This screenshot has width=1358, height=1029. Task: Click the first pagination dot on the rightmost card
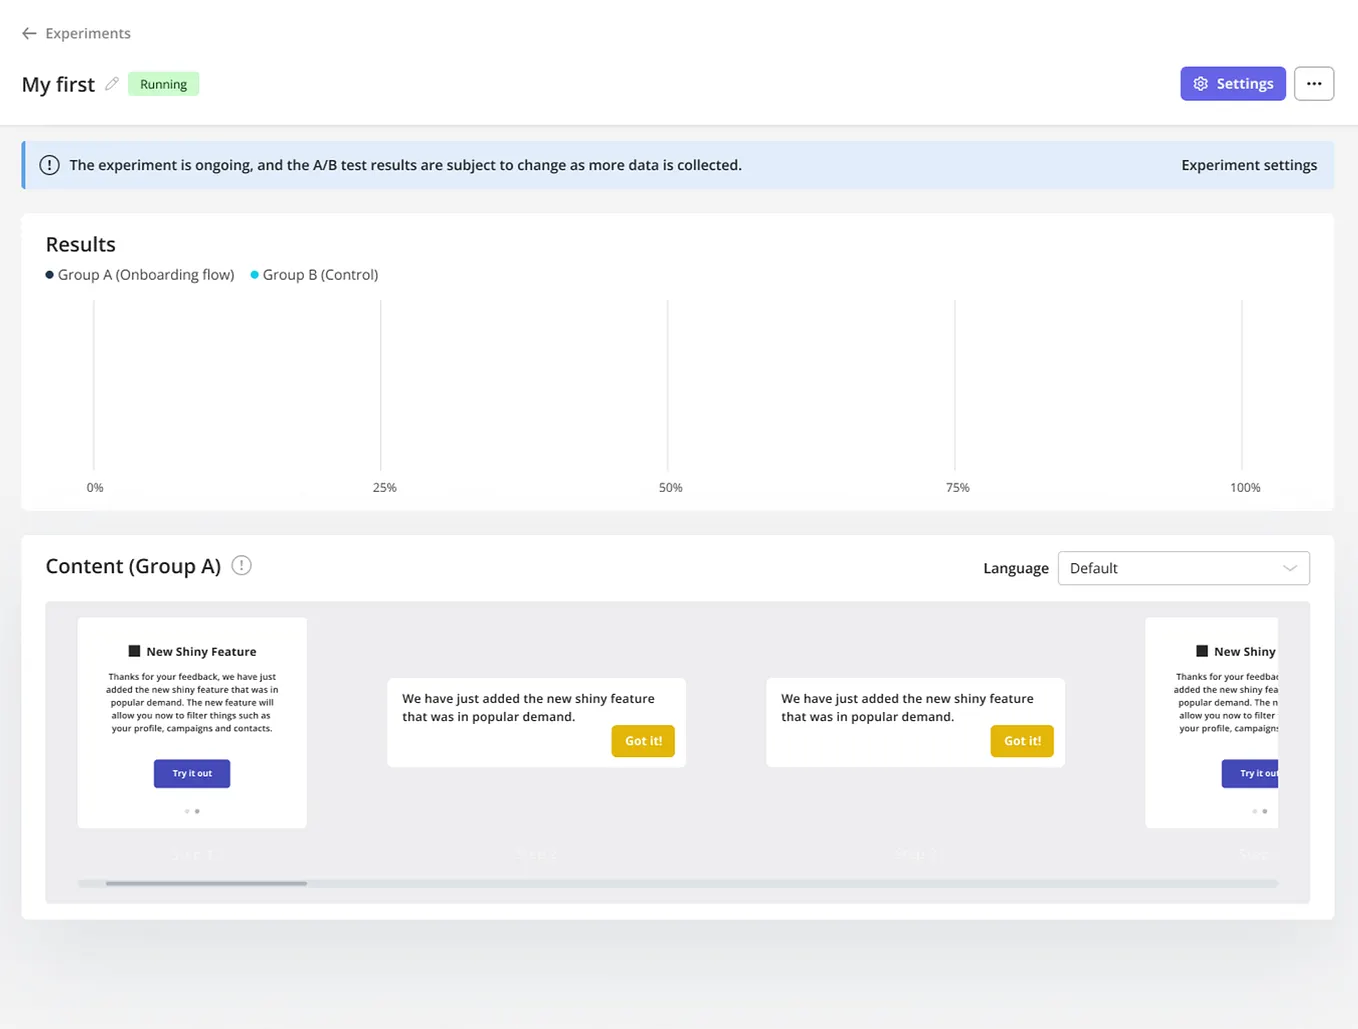pyautogui.click(x=1255, y=811)
